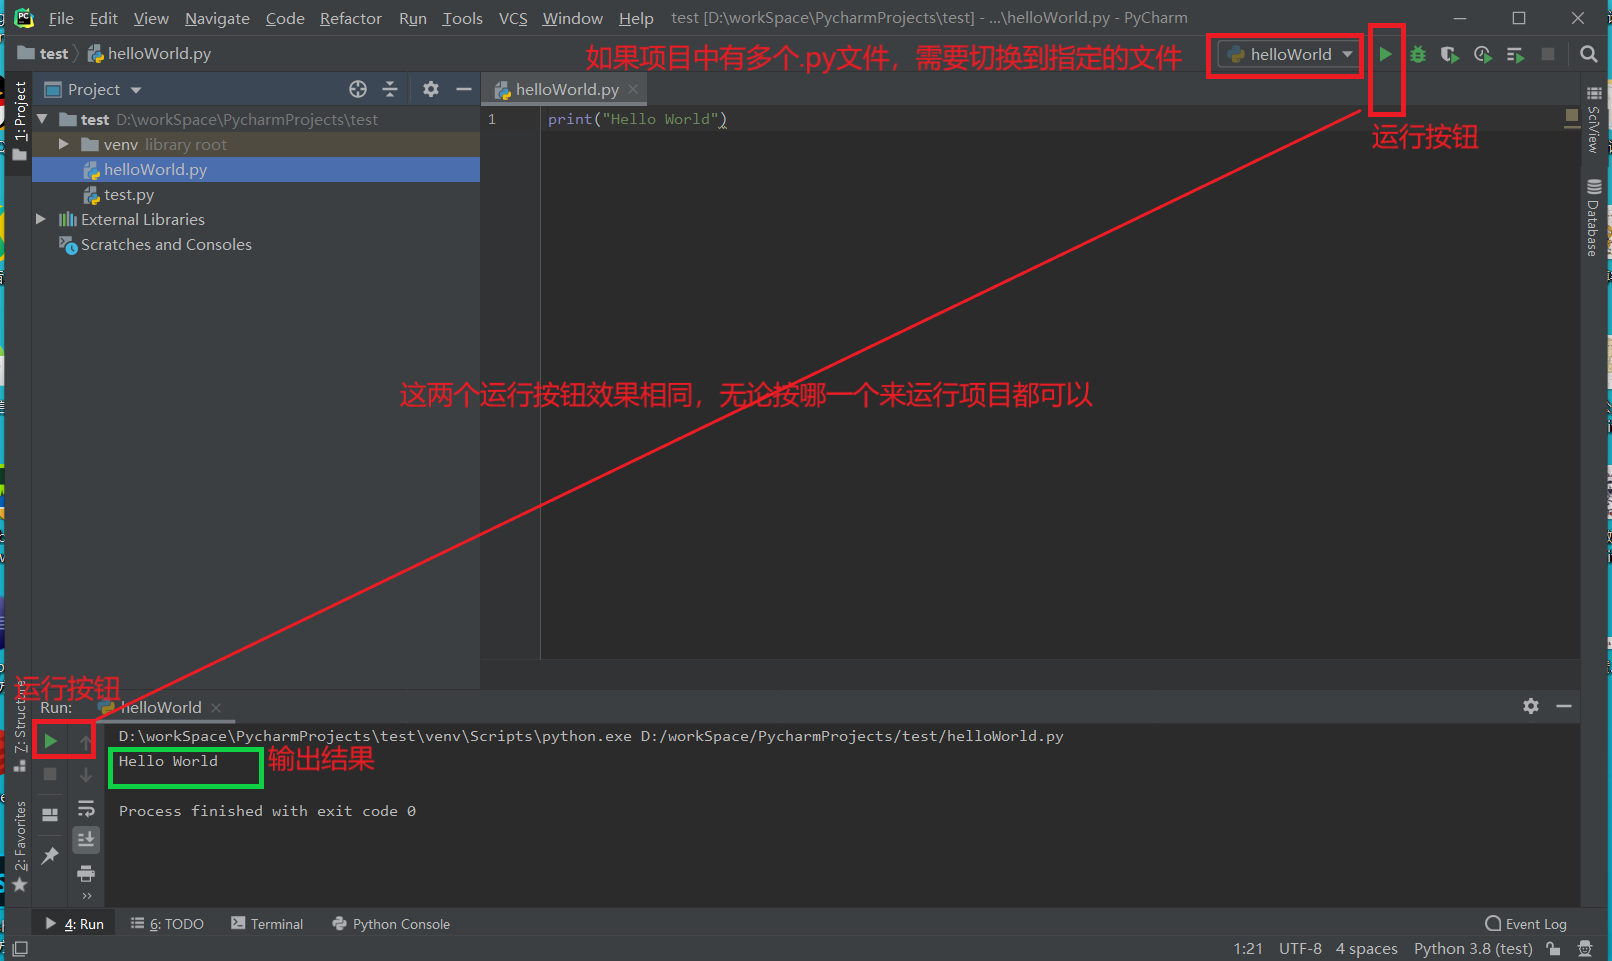Open the SciView side tool window
Image resolution: width=1612 pixels, height=961 pixels.
click(x=1594, y=119)
